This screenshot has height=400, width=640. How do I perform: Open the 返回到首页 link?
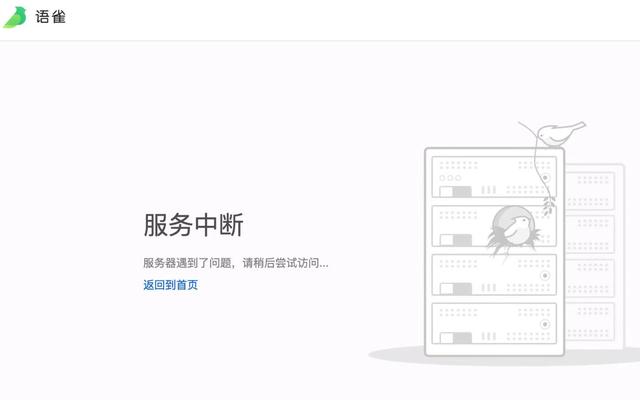(x=171, y=284)
